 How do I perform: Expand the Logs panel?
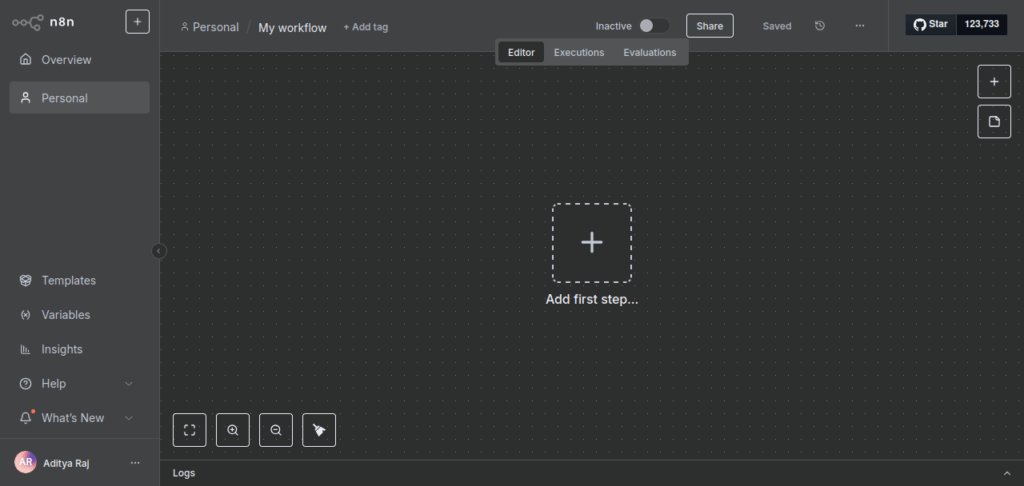1006,473
